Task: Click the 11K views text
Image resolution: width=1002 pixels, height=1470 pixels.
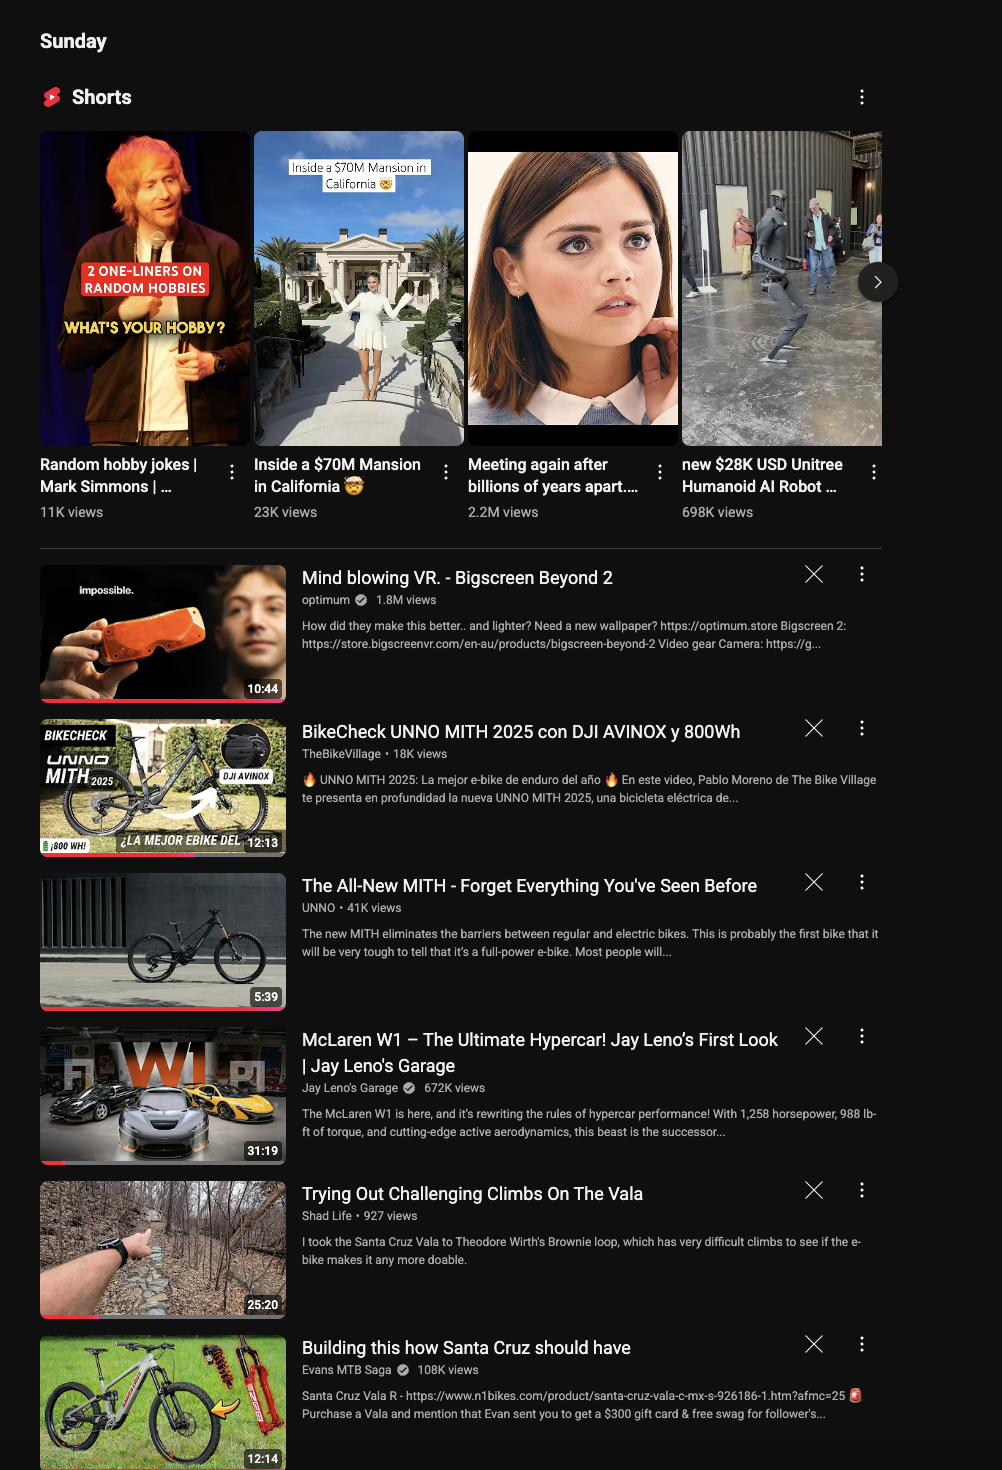Action: tap(71, 512)
